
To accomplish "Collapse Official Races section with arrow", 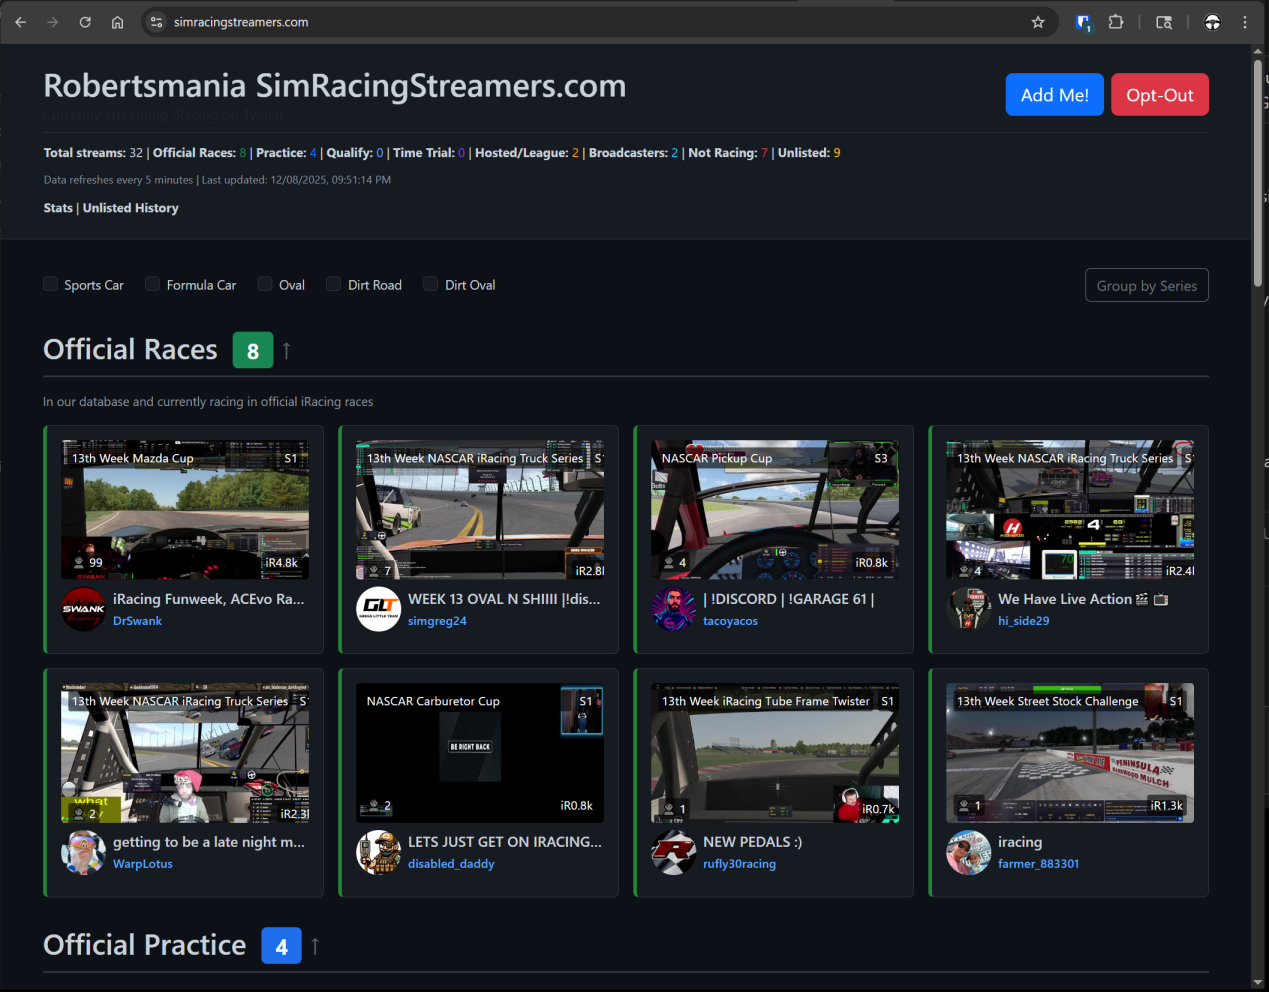I will [287, 350].
